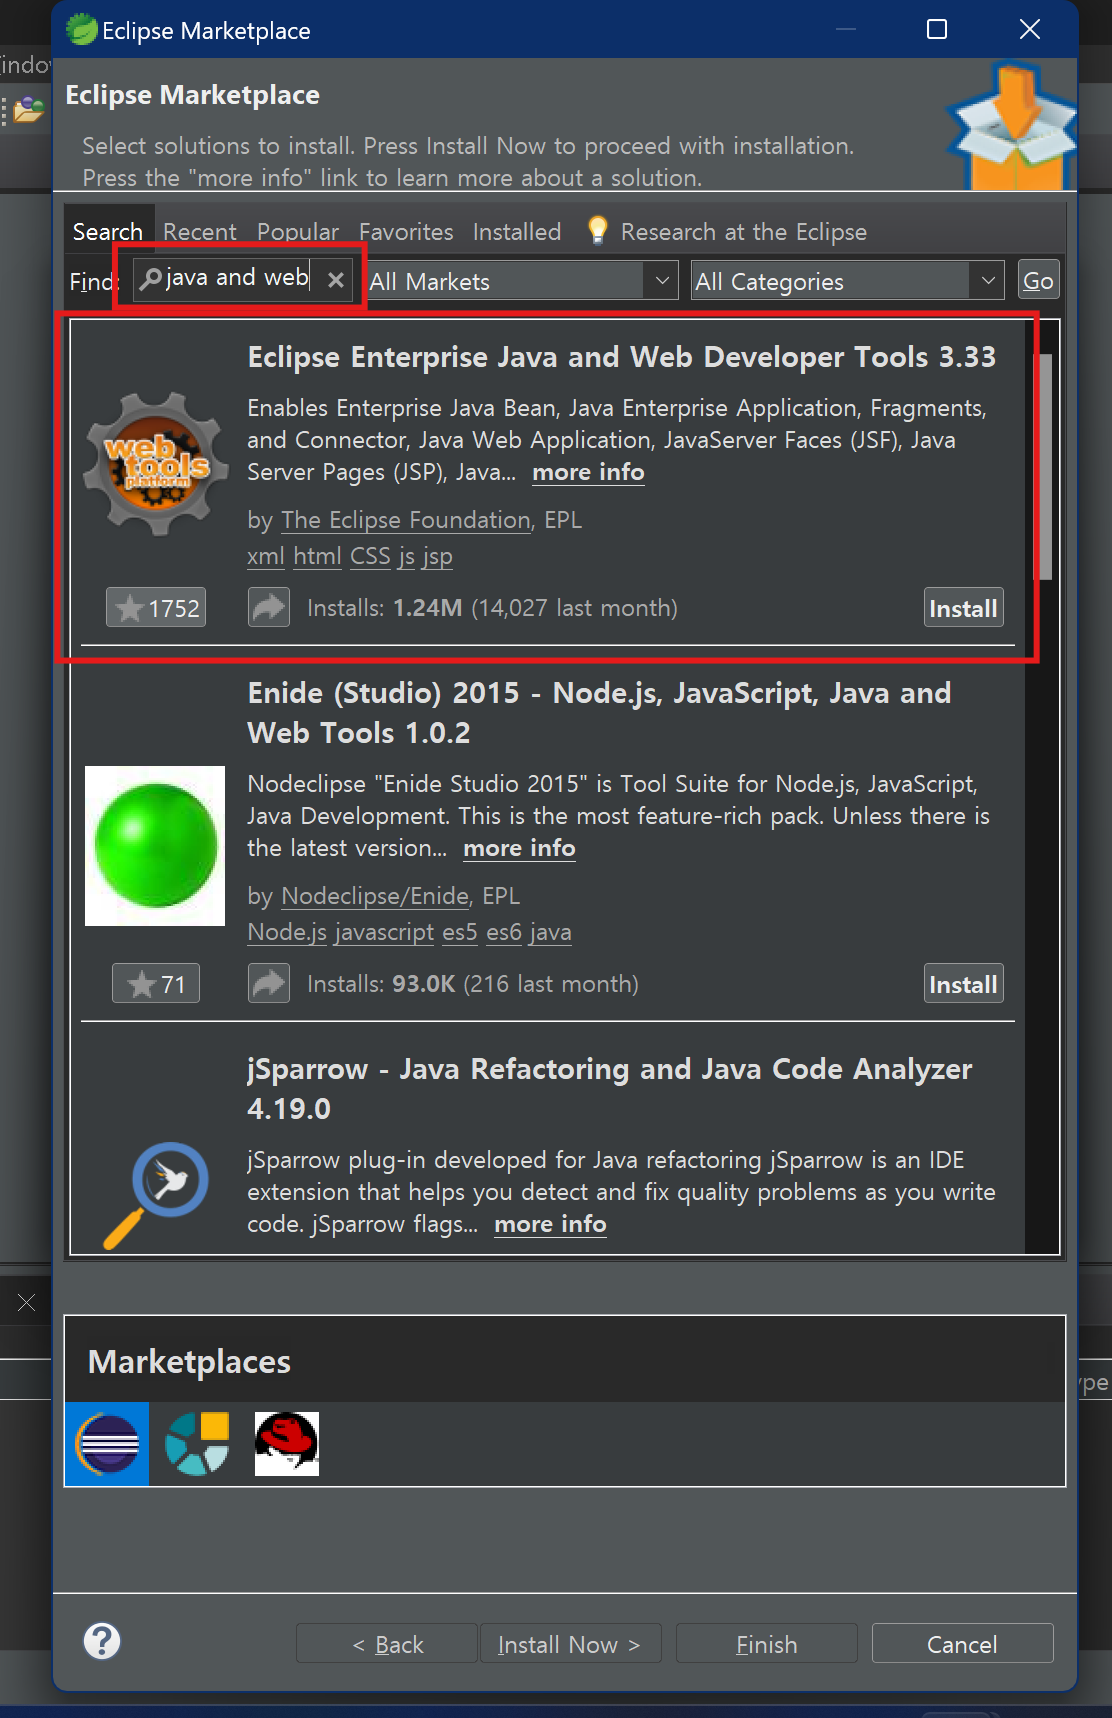The width and height of the screenshot is (1112, 1718).
Task: Click the javascript tag link
Action: [385, 932]
